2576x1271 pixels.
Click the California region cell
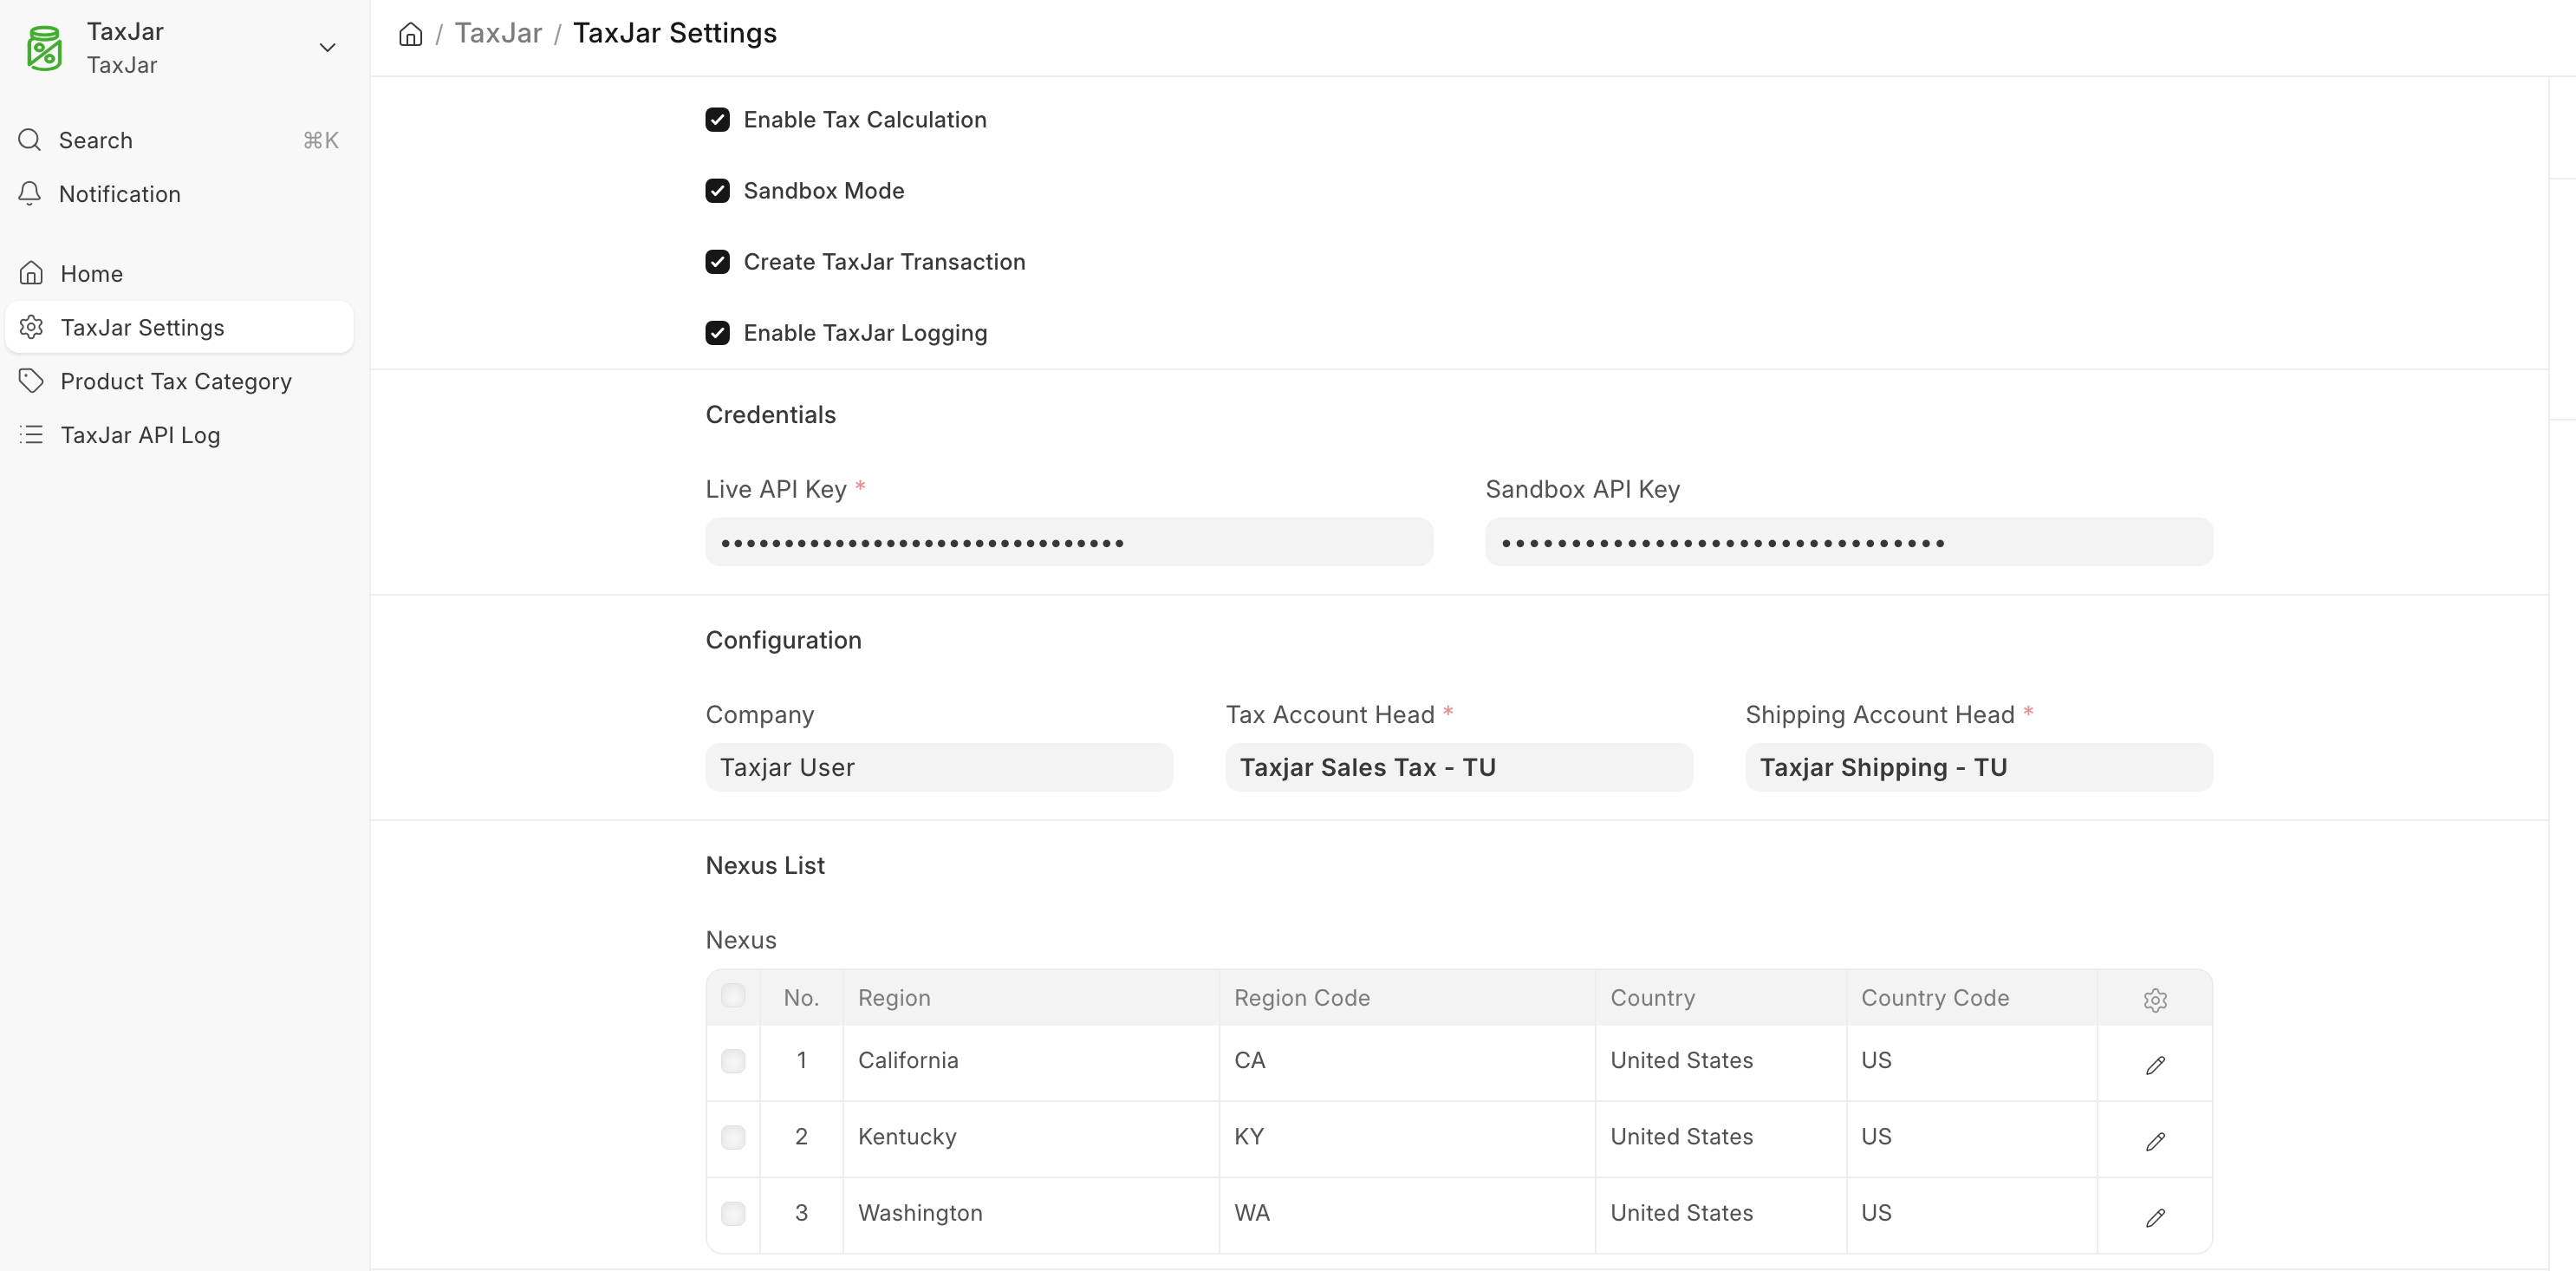[x=1031, y=1062]
